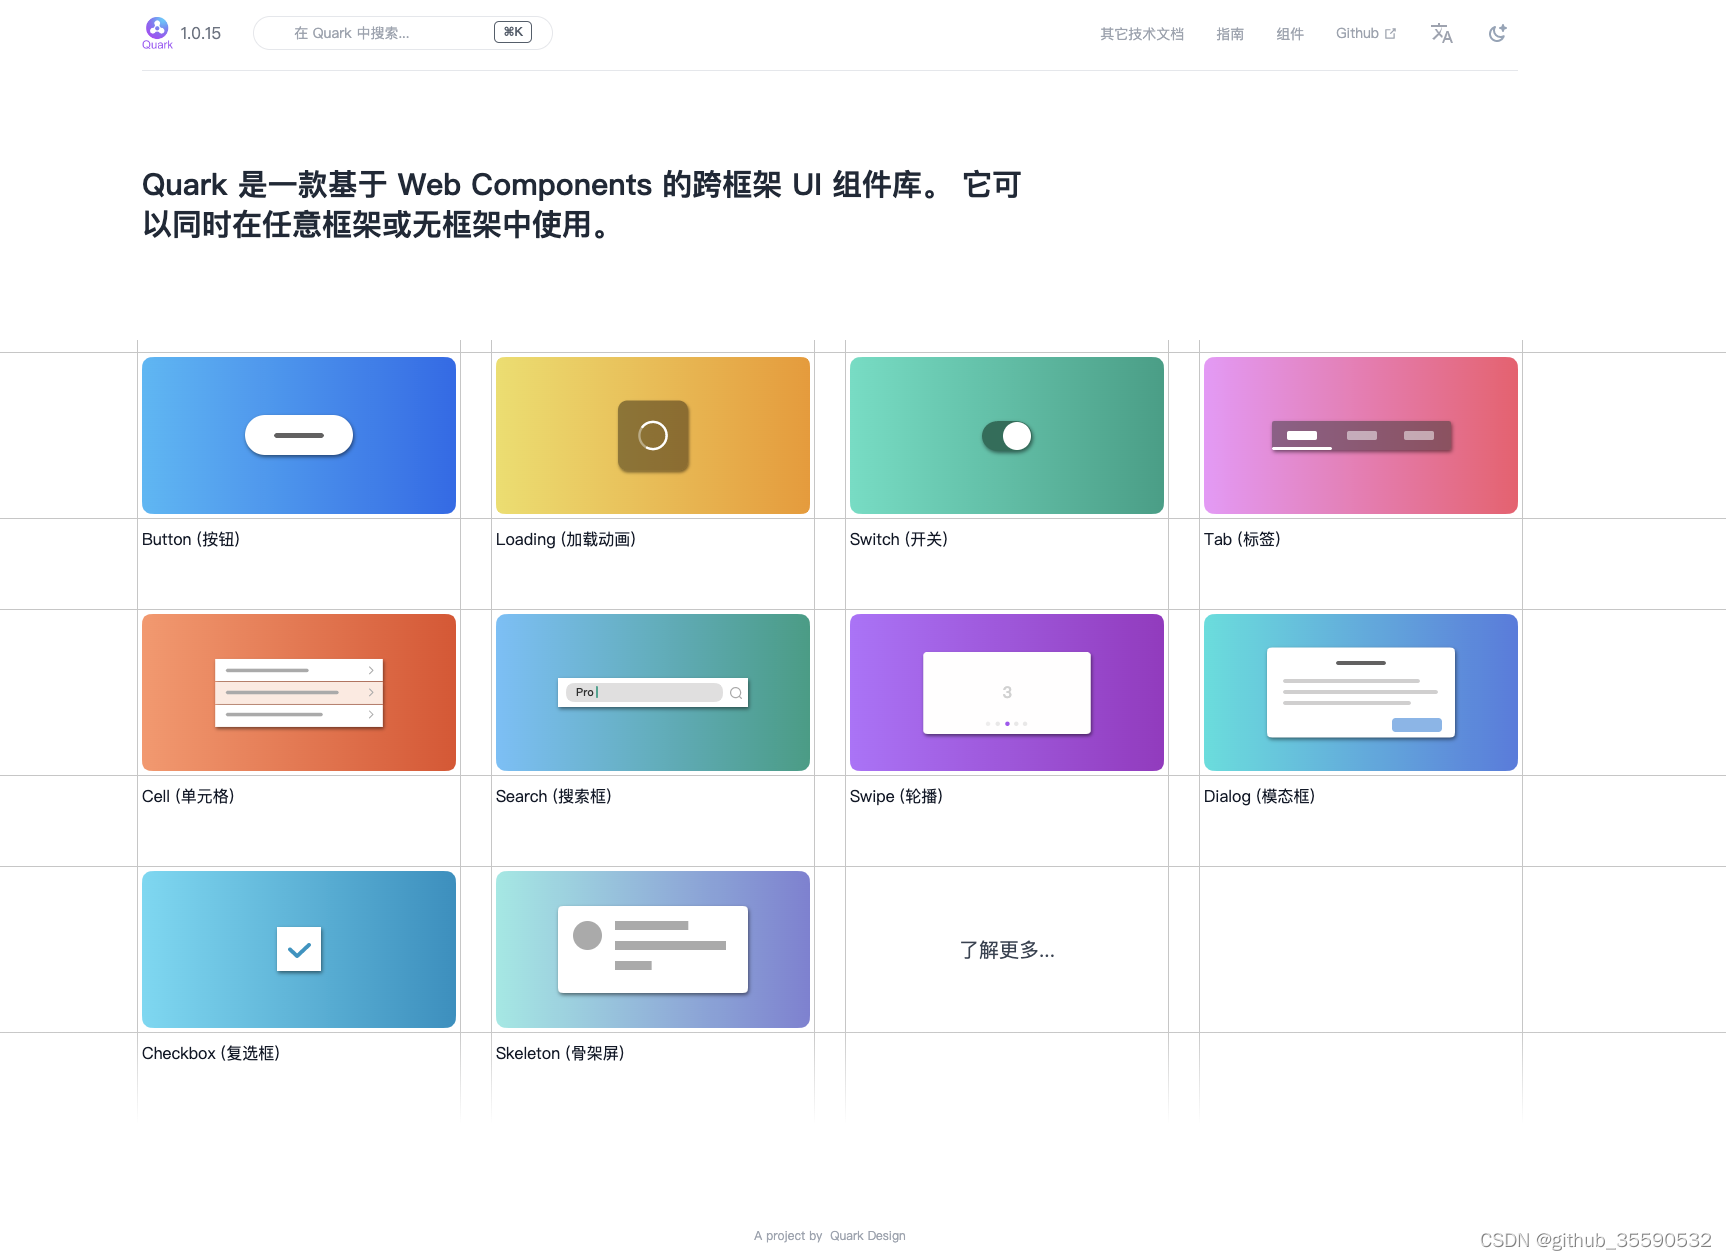Open the Loading component preview card

click(653, 435)
